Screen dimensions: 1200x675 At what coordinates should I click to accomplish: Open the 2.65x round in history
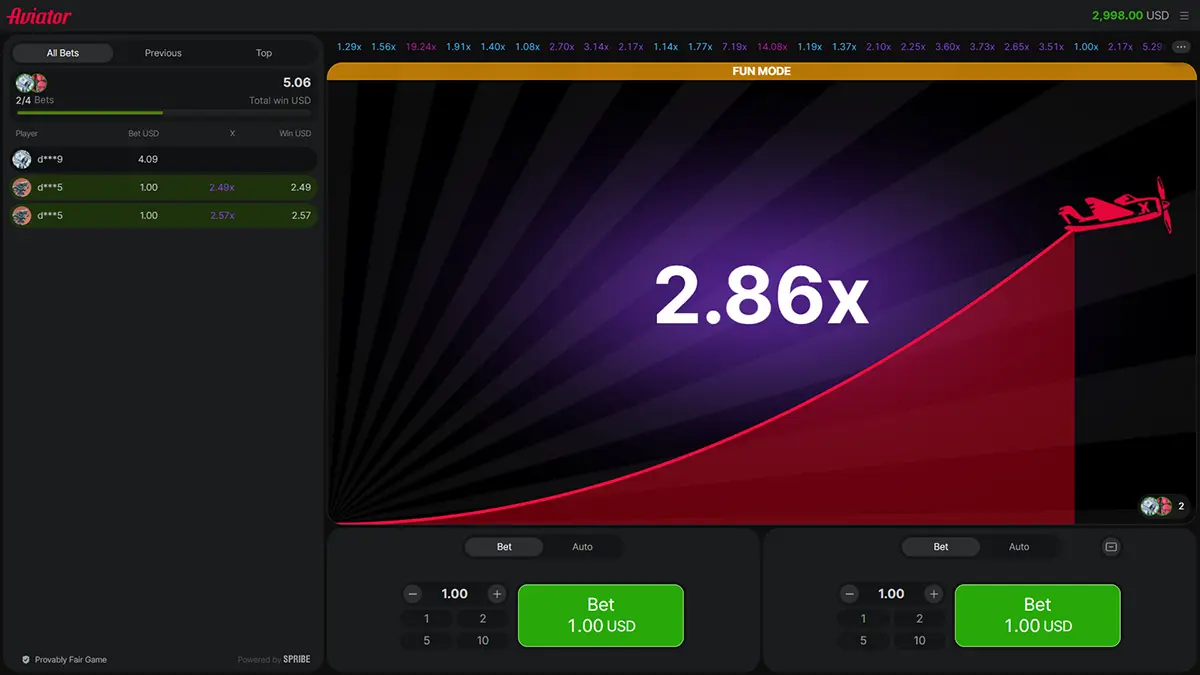pos(1017,47)
